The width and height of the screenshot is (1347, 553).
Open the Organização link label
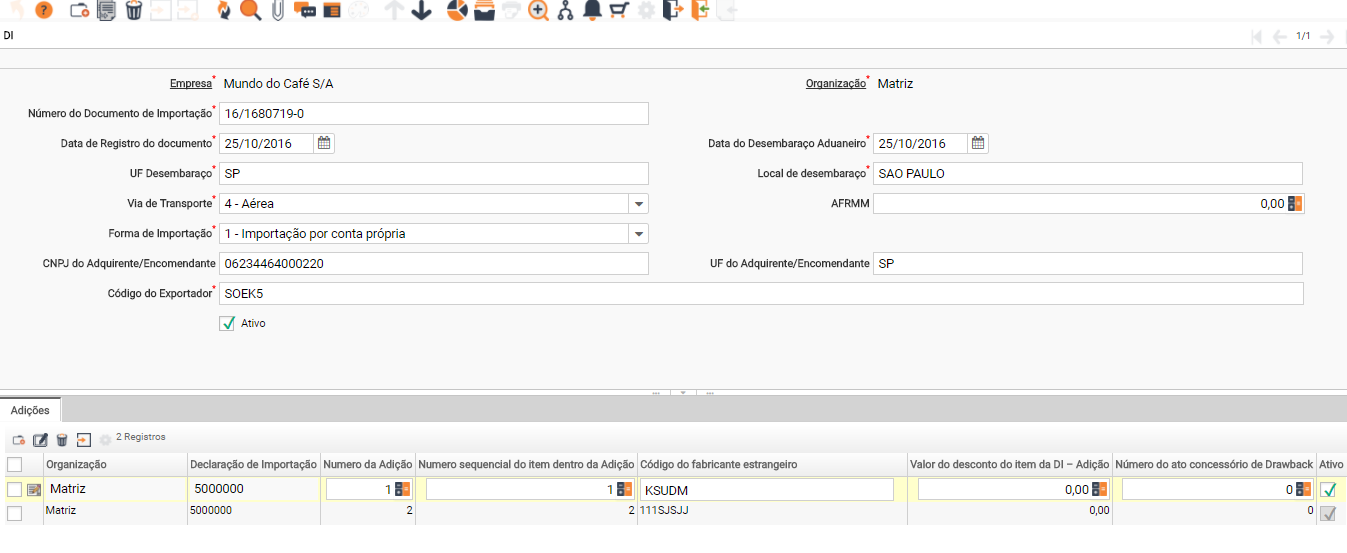point(836,84)
